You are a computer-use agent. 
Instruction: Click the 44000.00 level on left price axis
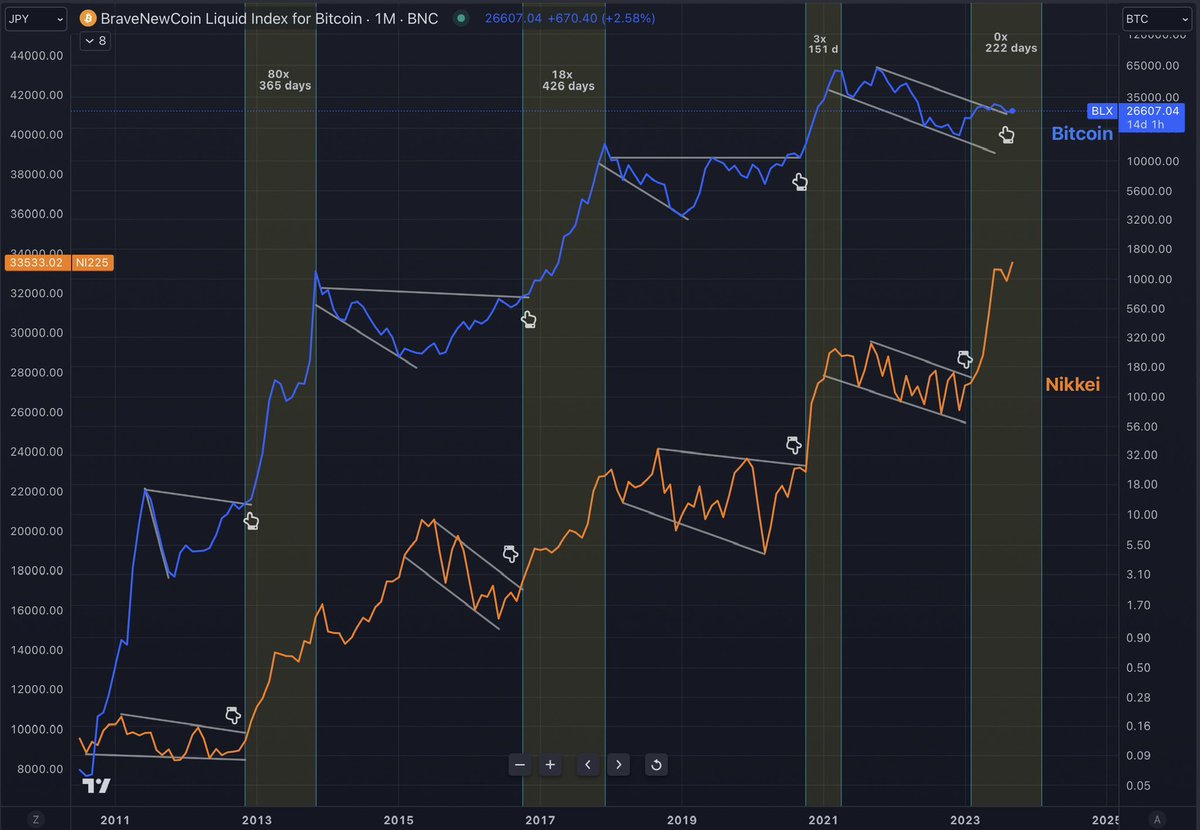click(35, 56)
